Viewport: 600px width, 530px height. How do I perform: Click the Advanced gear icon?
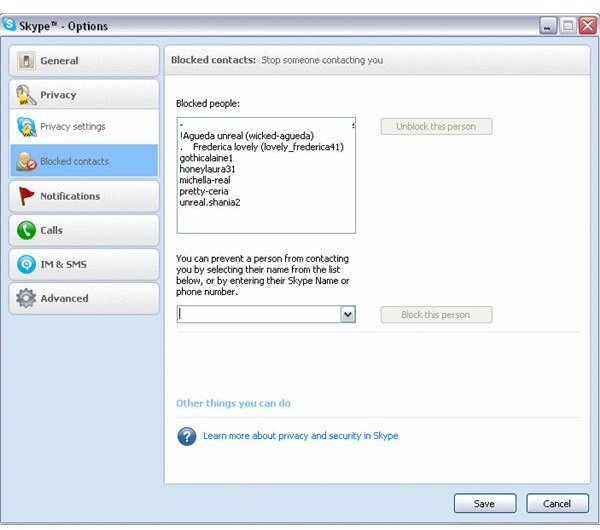click(26, 298)
